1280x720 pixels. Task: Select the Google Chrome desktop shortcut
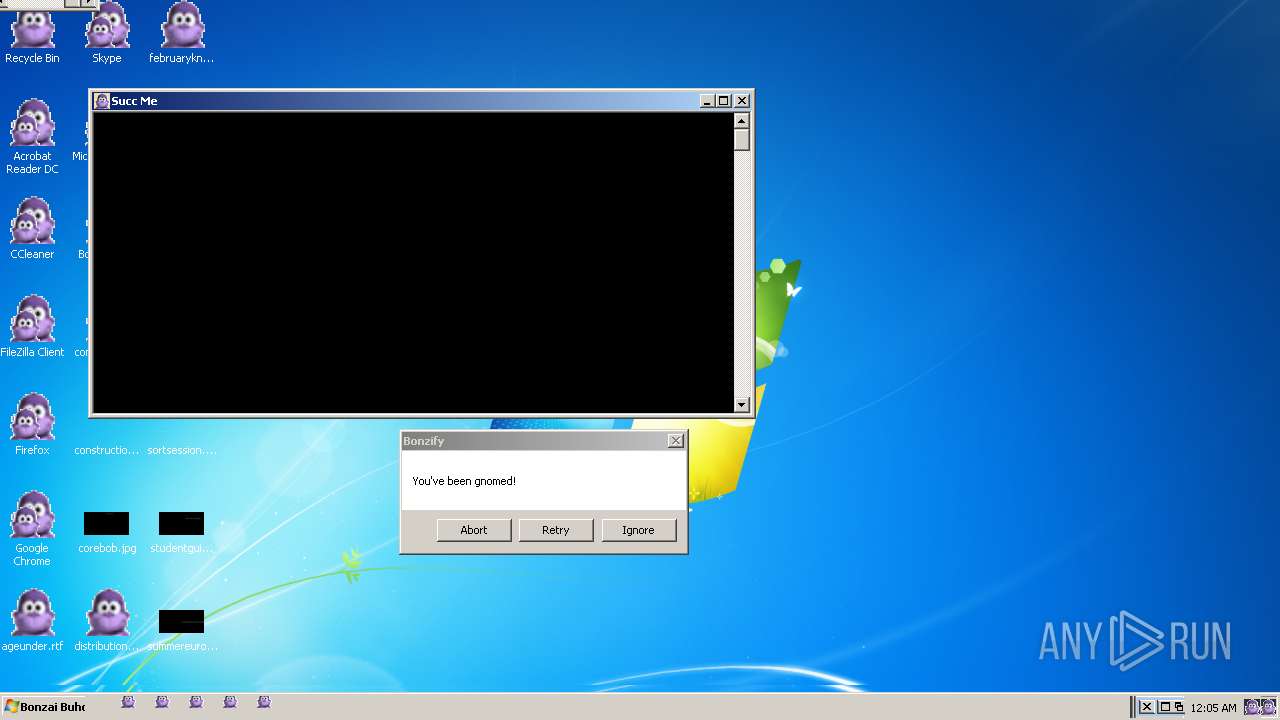click(32, 529)
